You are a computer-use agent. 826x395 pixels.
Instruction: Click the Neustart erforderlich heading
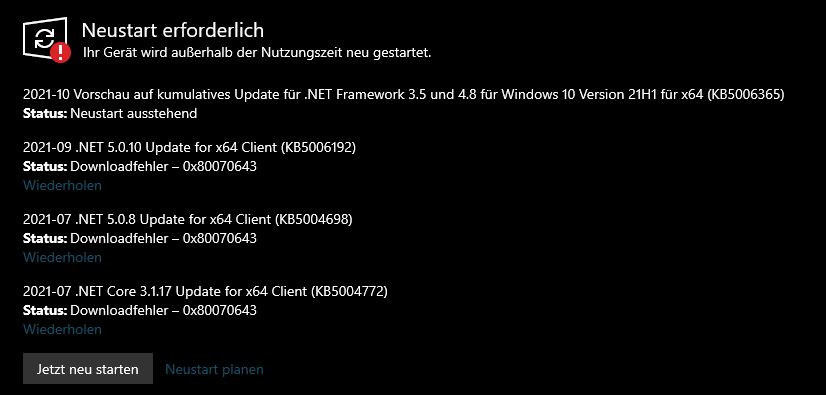coord(173,30)
